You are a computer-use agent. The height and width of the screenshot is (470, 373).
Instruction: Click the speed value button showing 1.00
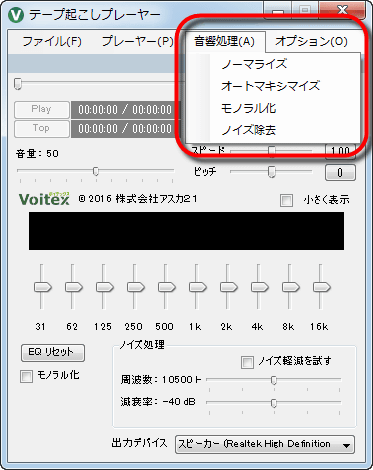340,151
